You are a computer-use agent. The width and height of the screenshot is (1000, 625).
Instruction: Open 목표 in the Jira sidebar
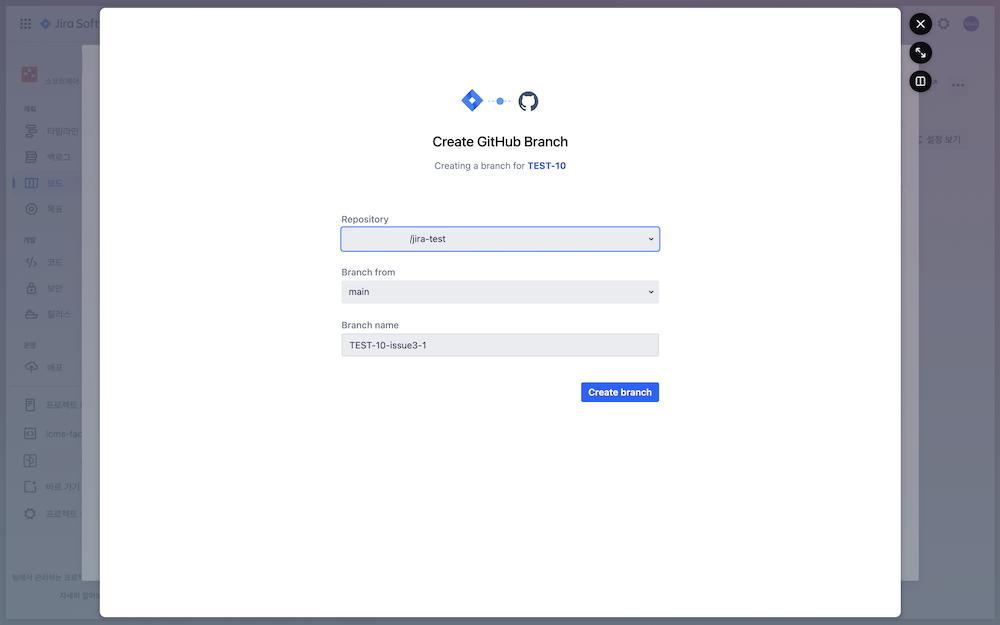(x=45, y=209)
